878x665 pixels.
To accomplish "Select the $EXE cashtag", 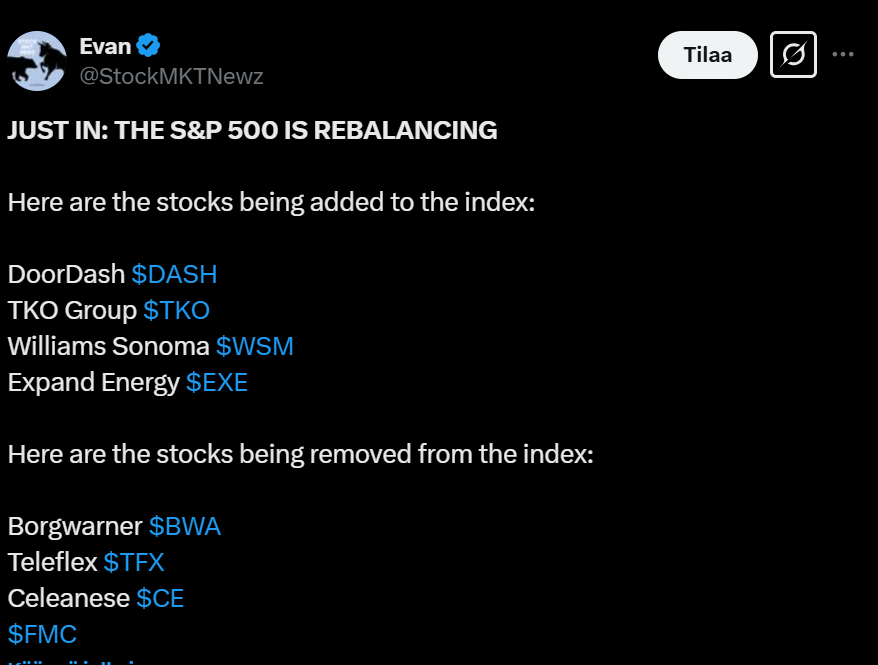I will 217,382.
